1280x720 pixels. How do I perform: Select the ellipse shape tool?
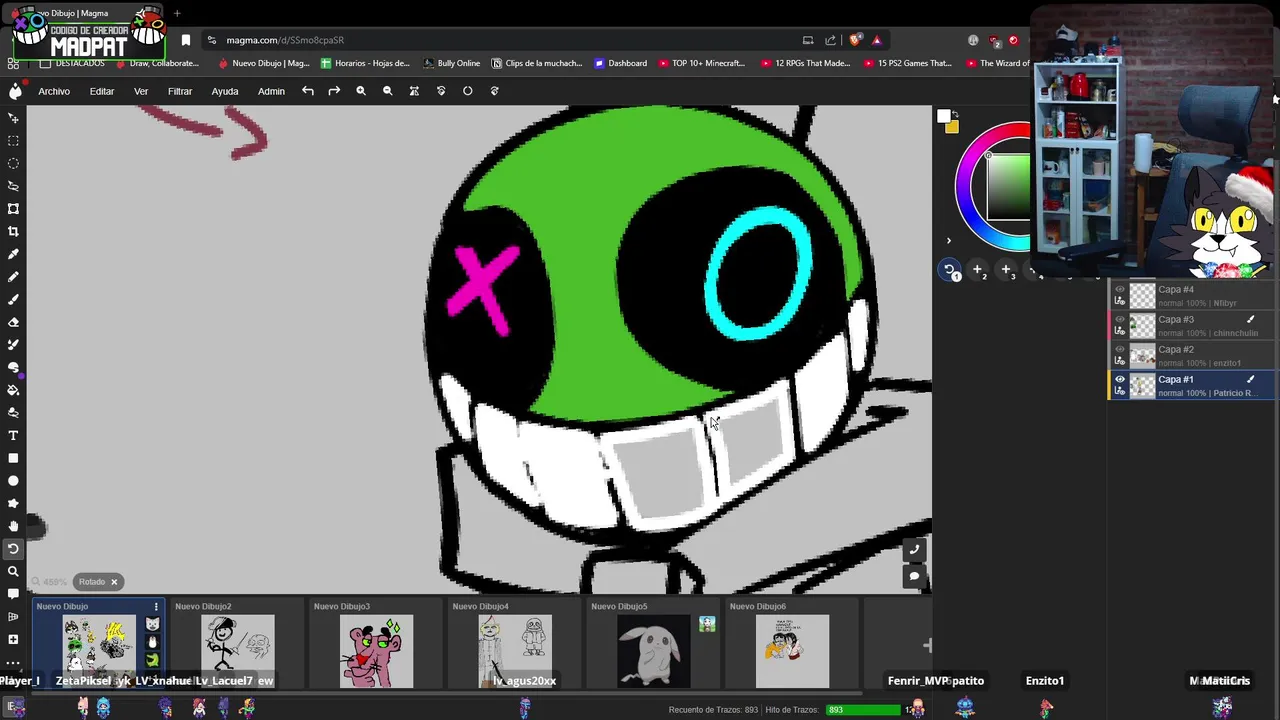coord(13,481)
